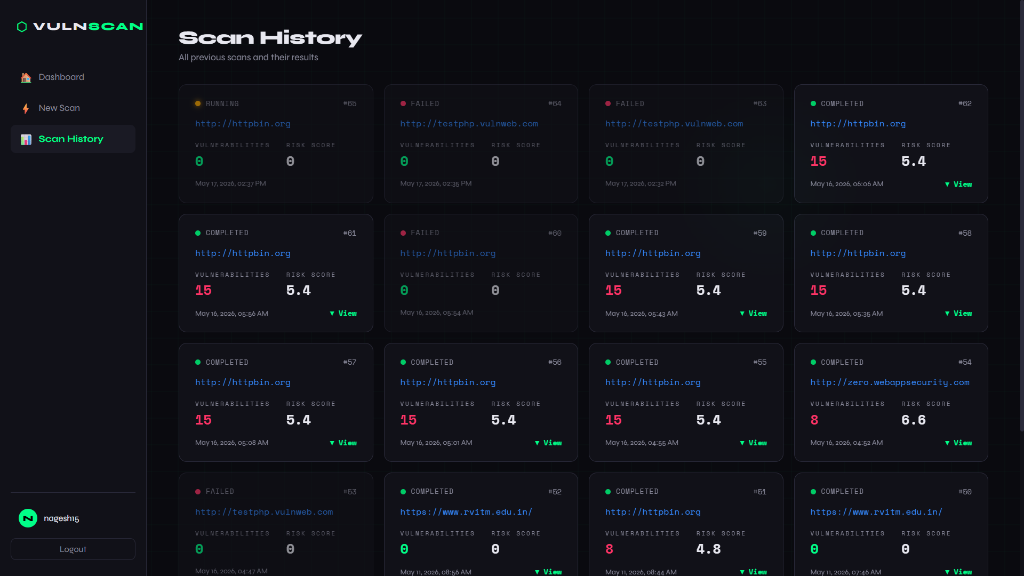Open httpbin.org link on scan #51
1024x576 pixels.
(x=653, y=513)
